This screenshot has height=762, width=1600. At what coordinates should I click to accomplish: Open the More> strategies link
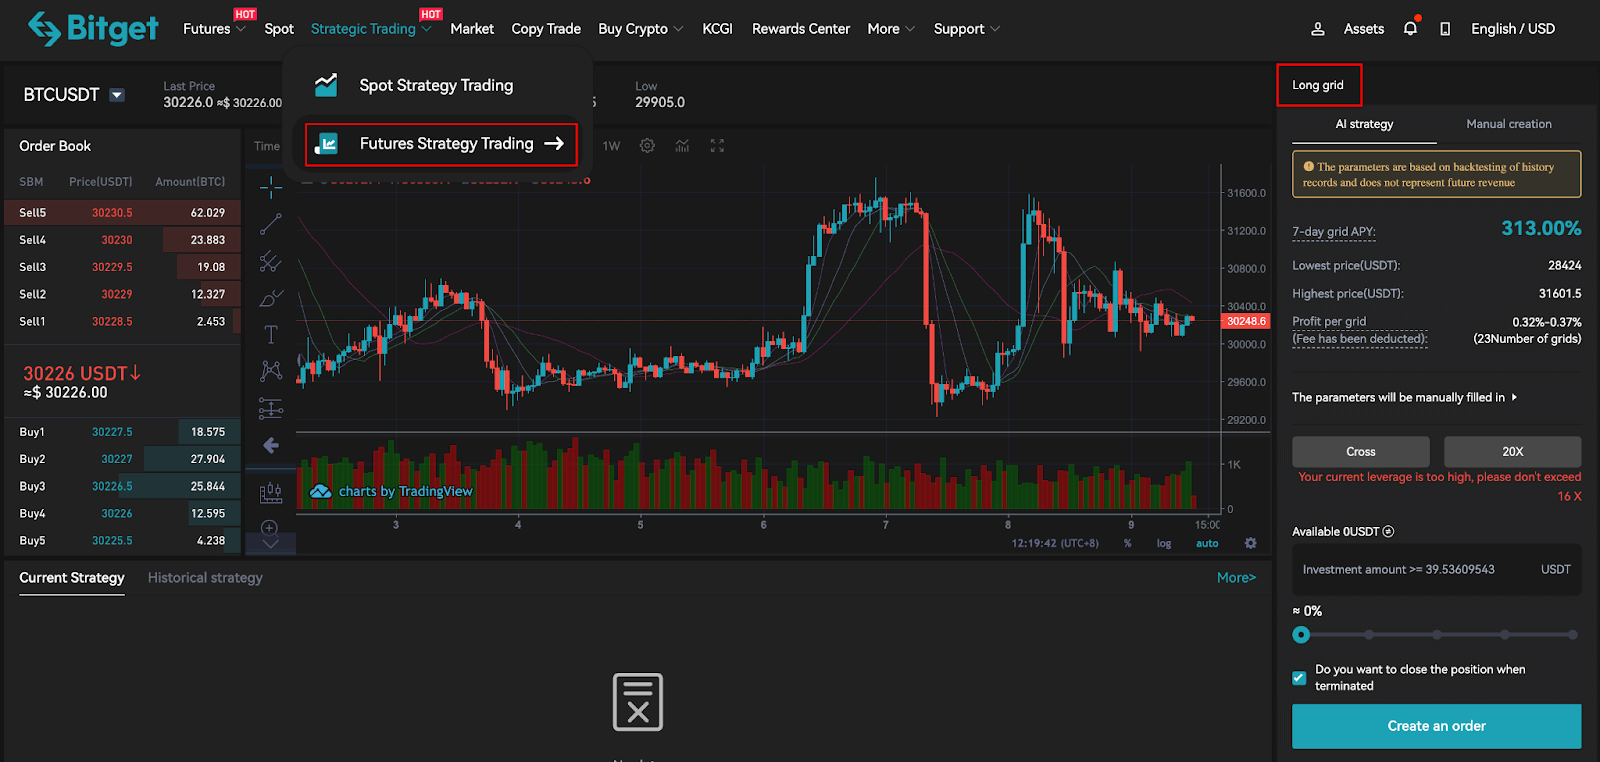1236,578
